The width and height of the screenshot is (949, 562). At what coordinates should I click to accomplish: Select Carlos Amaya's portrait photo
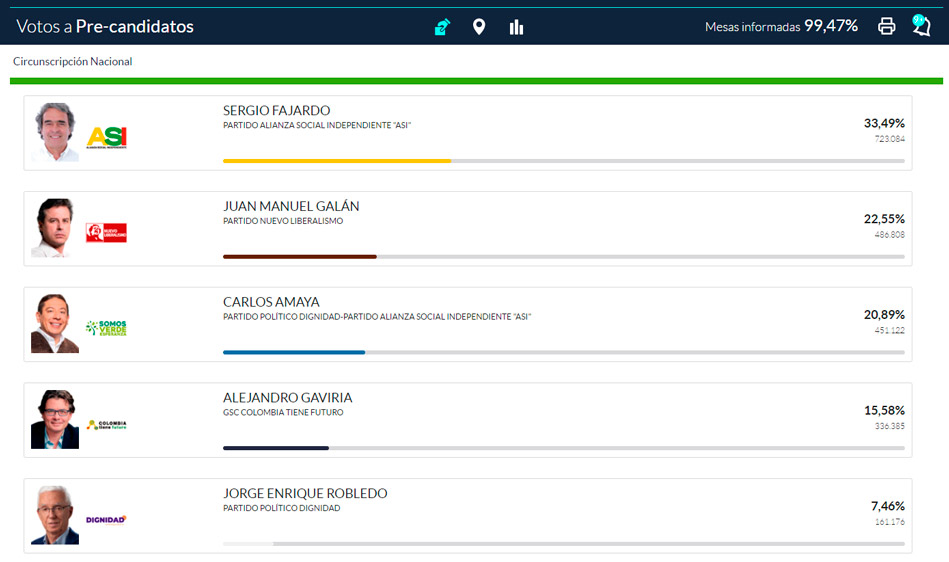pyautogui.click(x=55, y=324)
